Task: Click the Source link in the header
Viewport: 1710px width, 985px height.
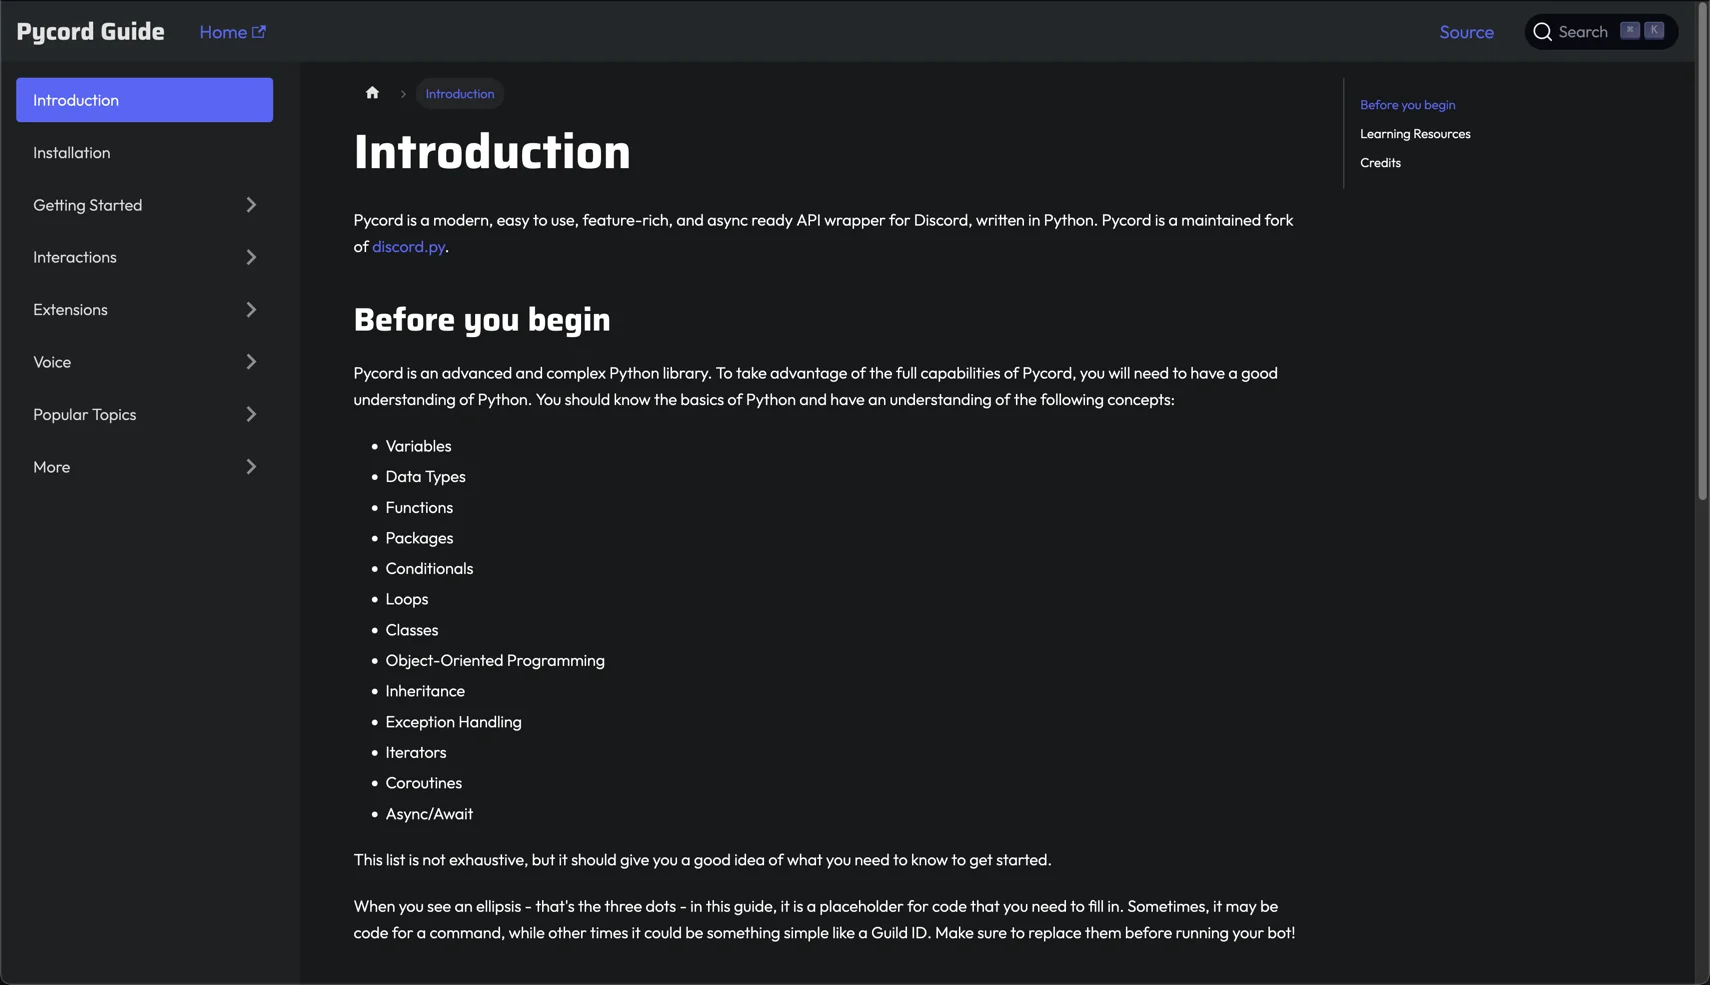Action: [x=1466, y=31]
